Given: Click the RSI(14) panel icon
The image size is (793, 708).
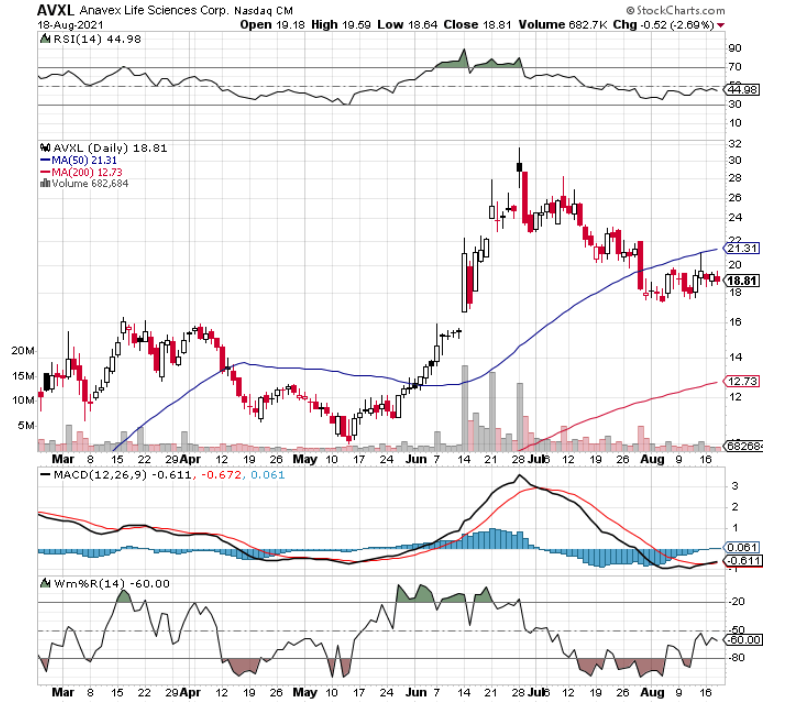Looking at the screenshot, I should (45, 39).
